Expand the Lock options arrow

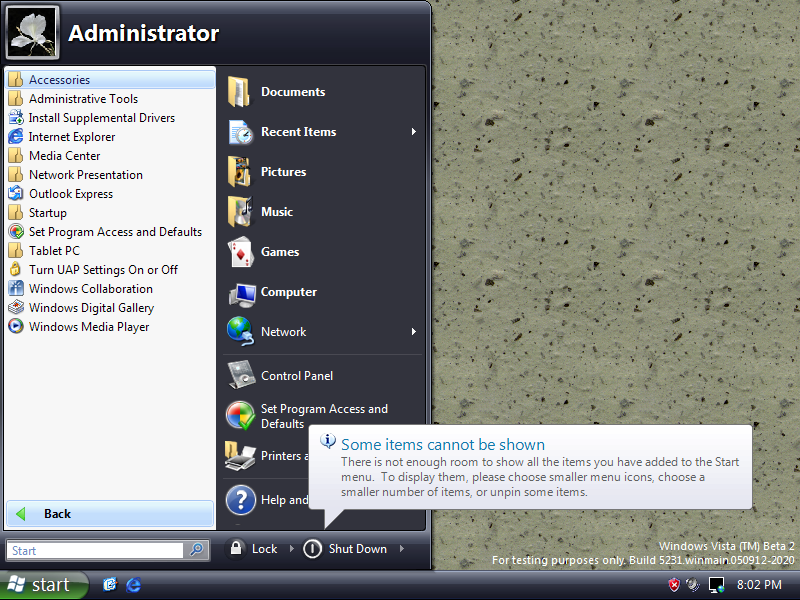tap(292, 548)
